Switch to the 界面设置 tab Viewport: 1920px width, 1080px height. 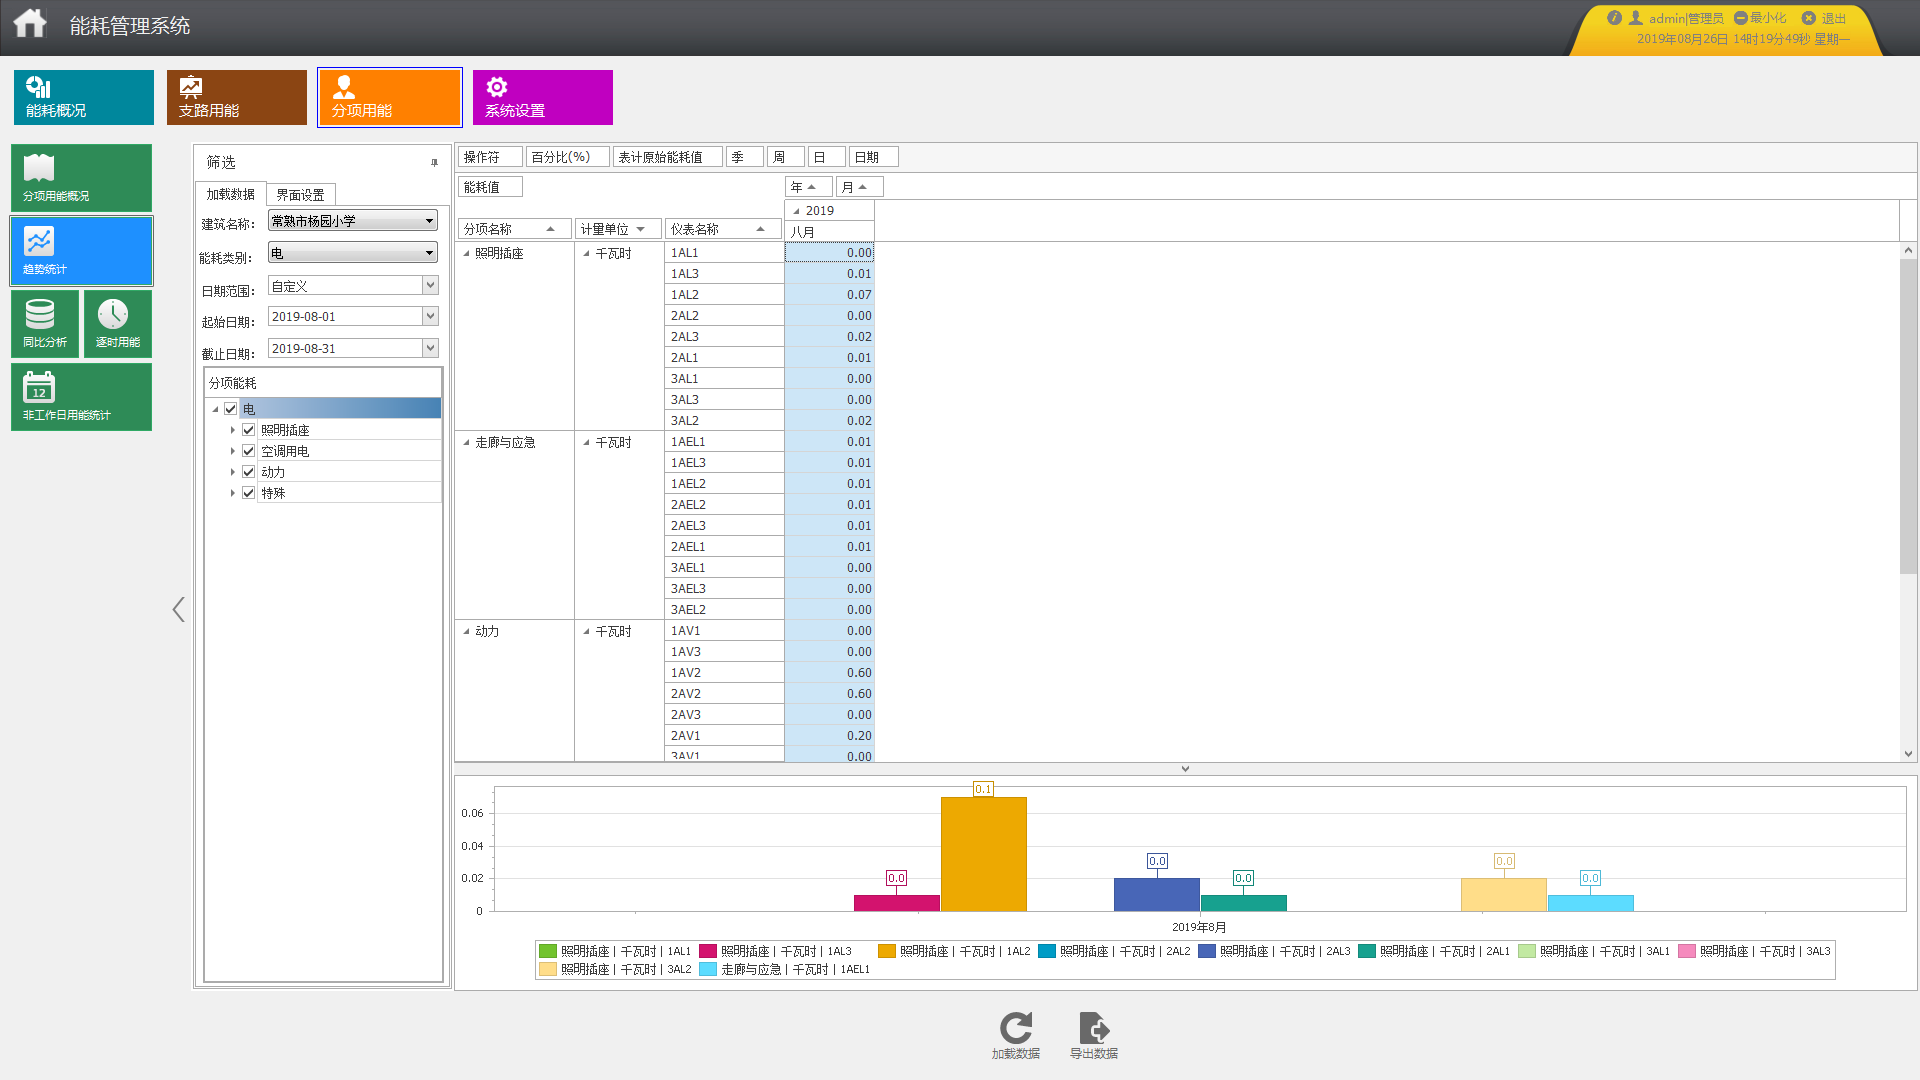[x=300, y=195]
